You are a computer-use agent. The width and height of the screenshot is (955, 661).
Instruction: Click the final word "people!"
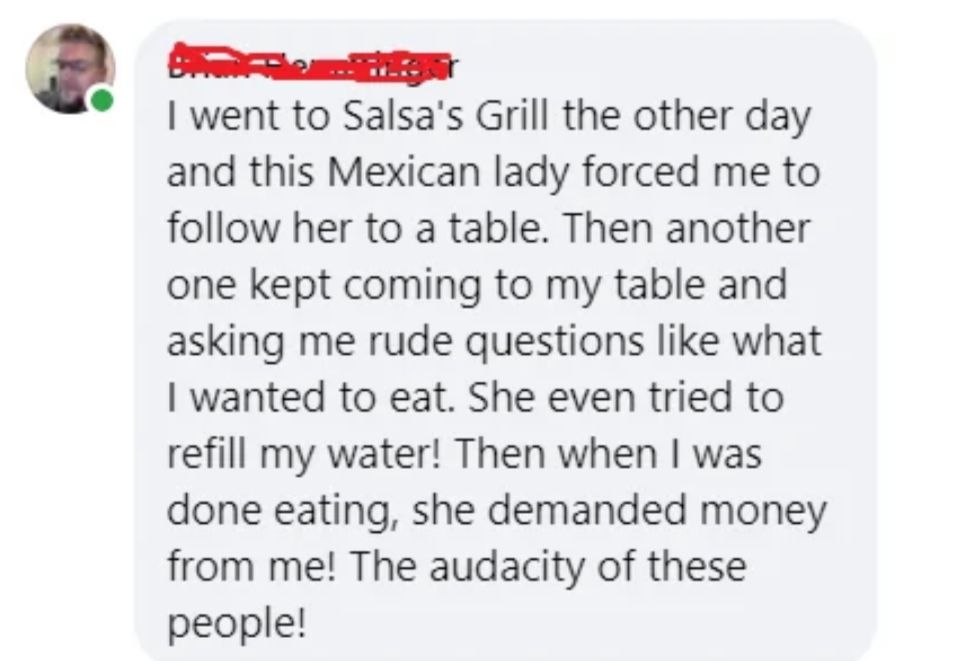(x=233, y=624)
